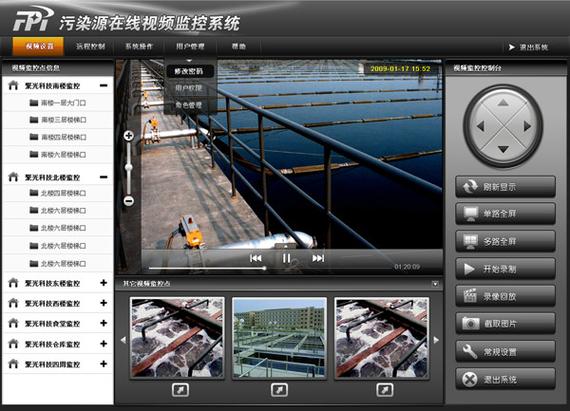This screenshot has height=411, width=570.
Task: Click the pan down arrow on PTZ dial
Action: point(503,149)
